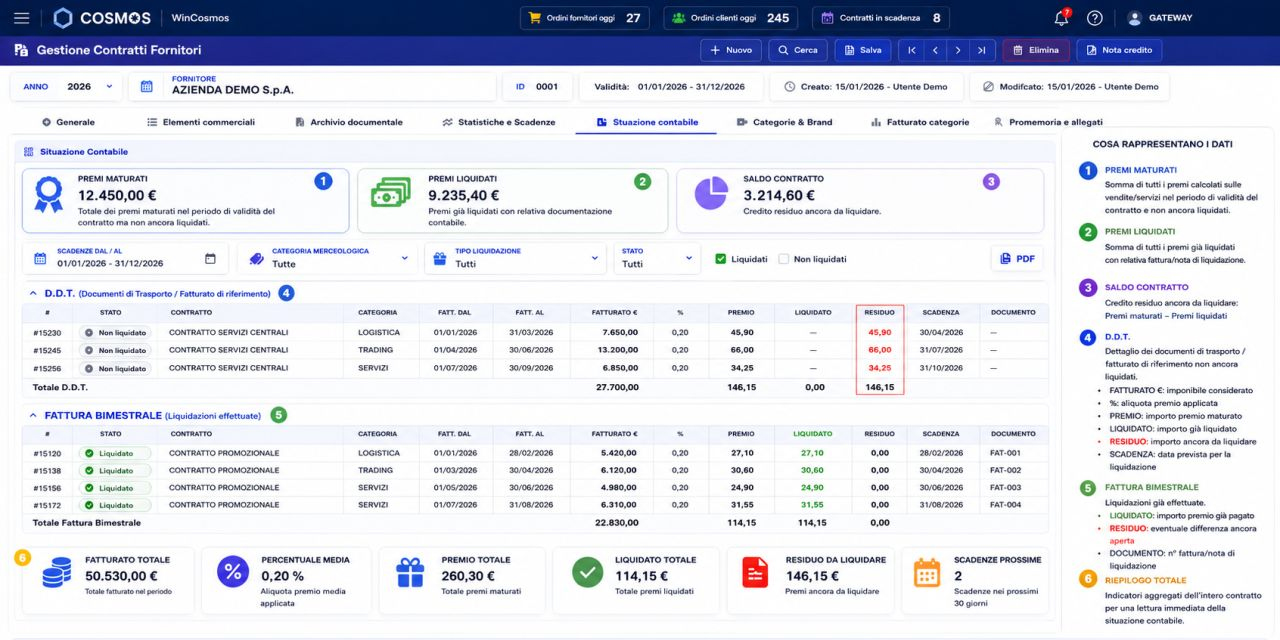
Task: Click the Nota credito button
Action: (1119, 50)
